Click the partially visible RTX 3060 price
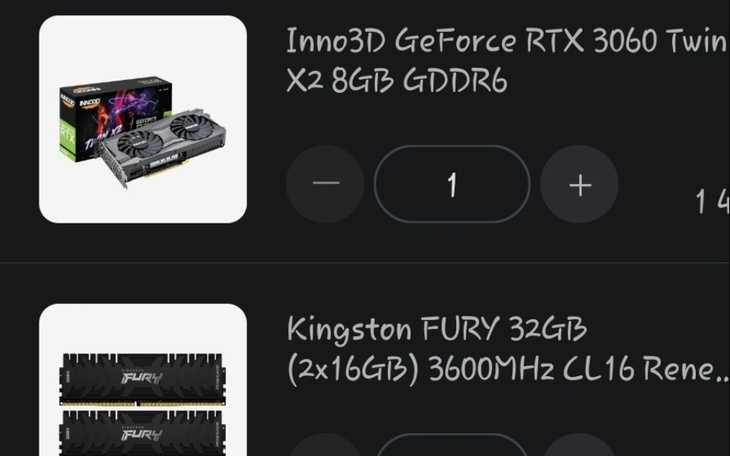 pyautogui.click(x=712, y=201)
